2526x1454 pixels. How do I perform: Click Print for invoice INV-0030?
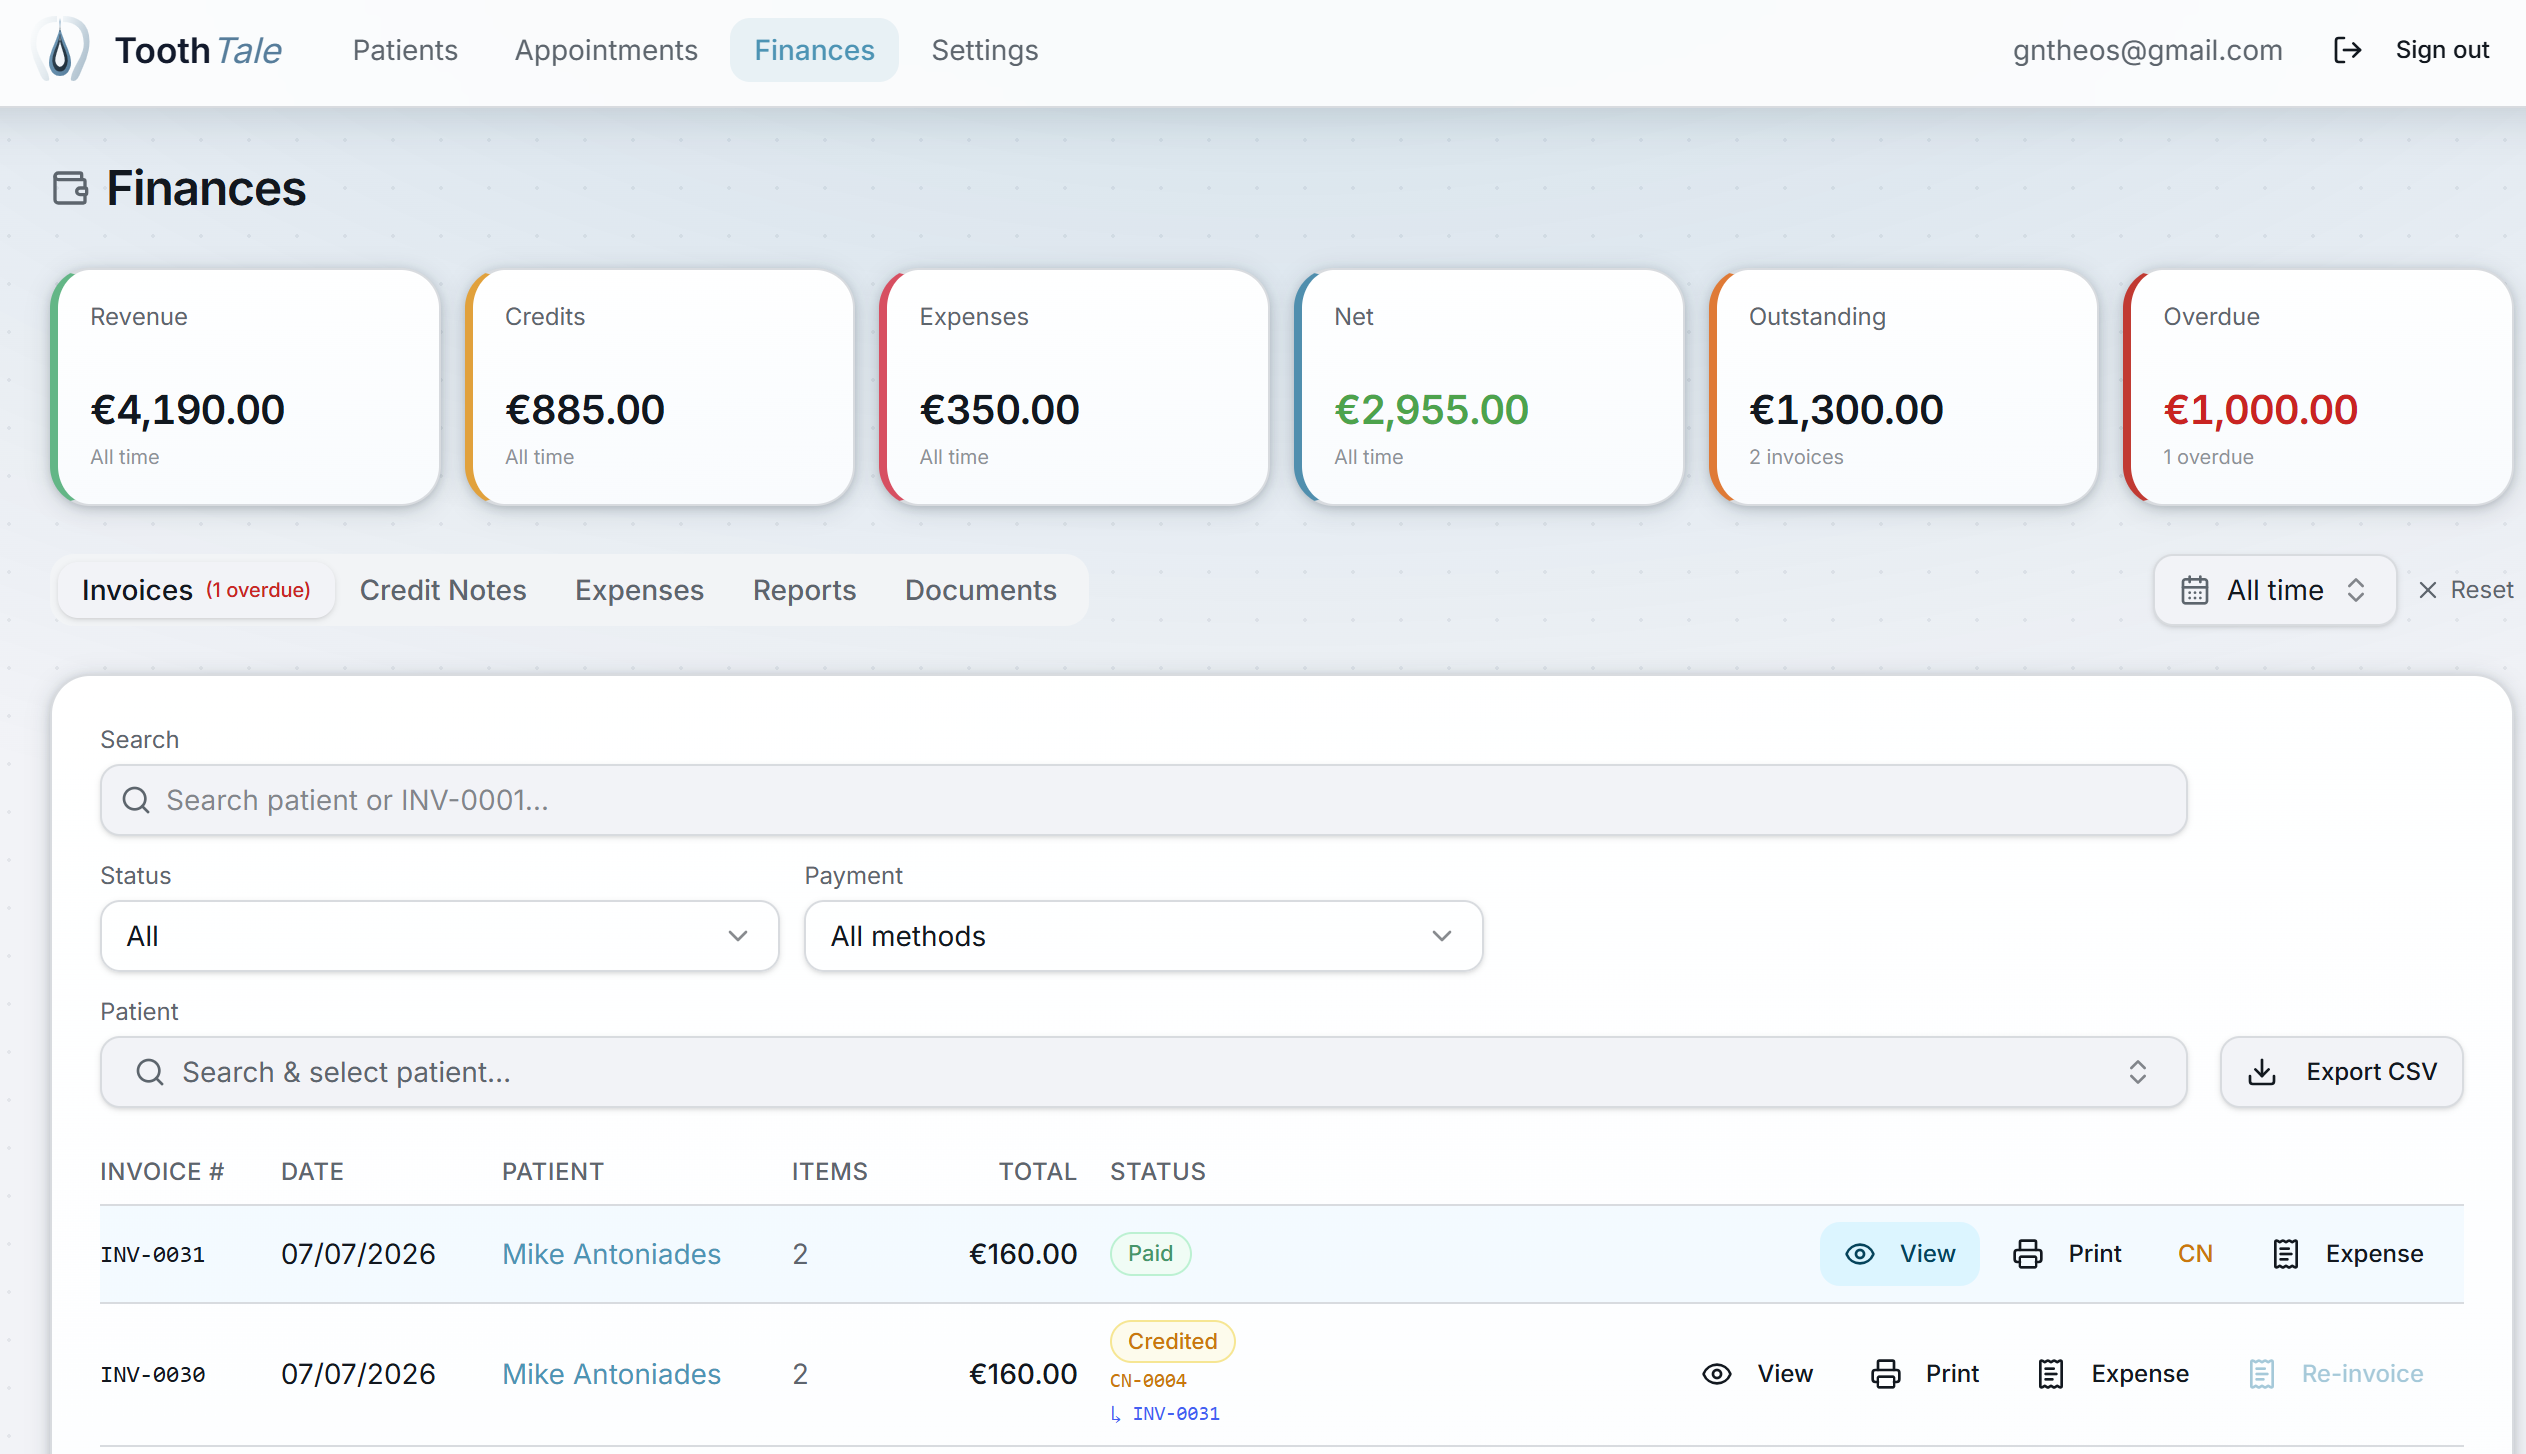[x=1925, y=1374]
